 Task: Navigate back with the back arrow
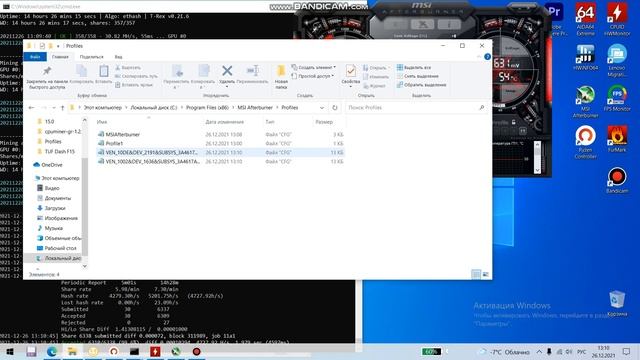tap(31, 108)
